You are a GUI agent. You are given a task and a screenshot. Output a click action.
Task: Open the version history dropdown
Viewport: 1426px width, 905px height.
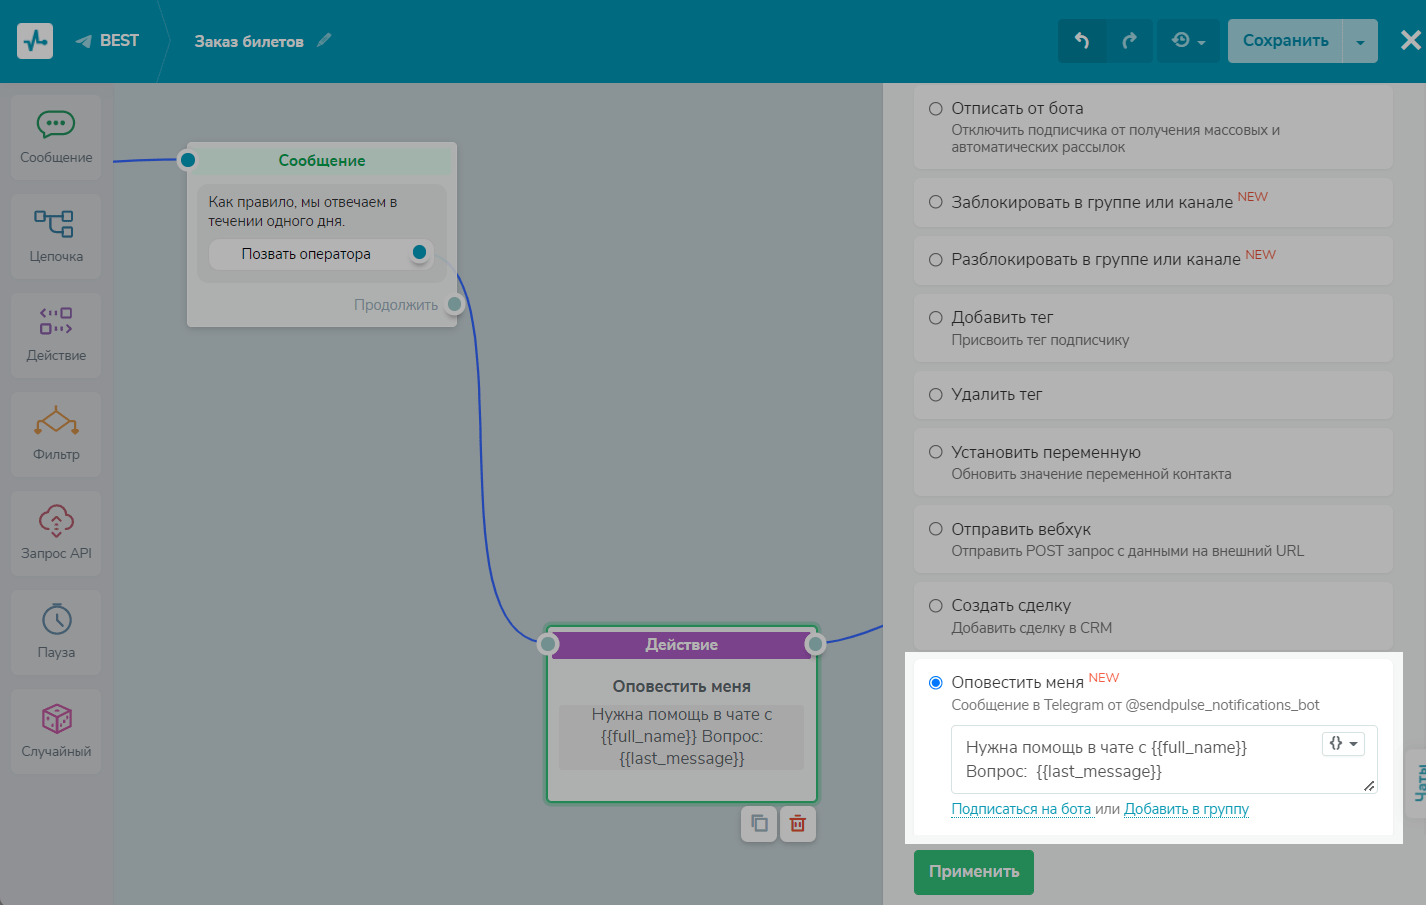point(1188,41)
